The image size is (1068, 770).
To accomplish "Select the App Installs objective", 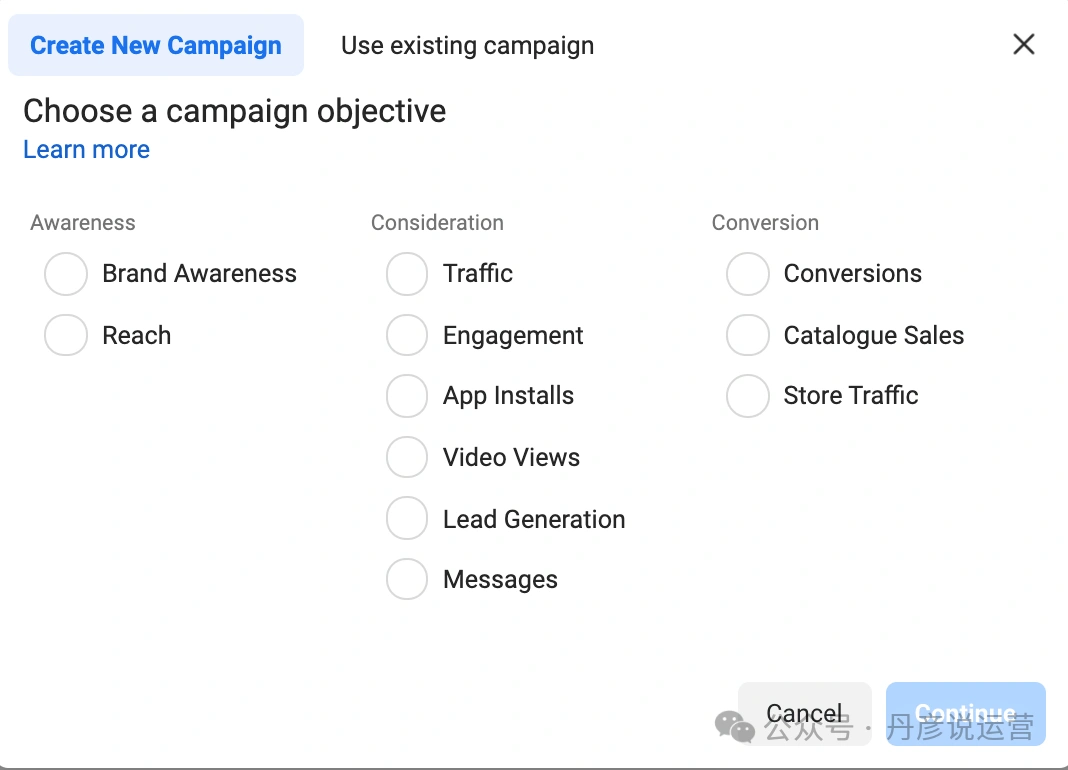I will [407, 396].
